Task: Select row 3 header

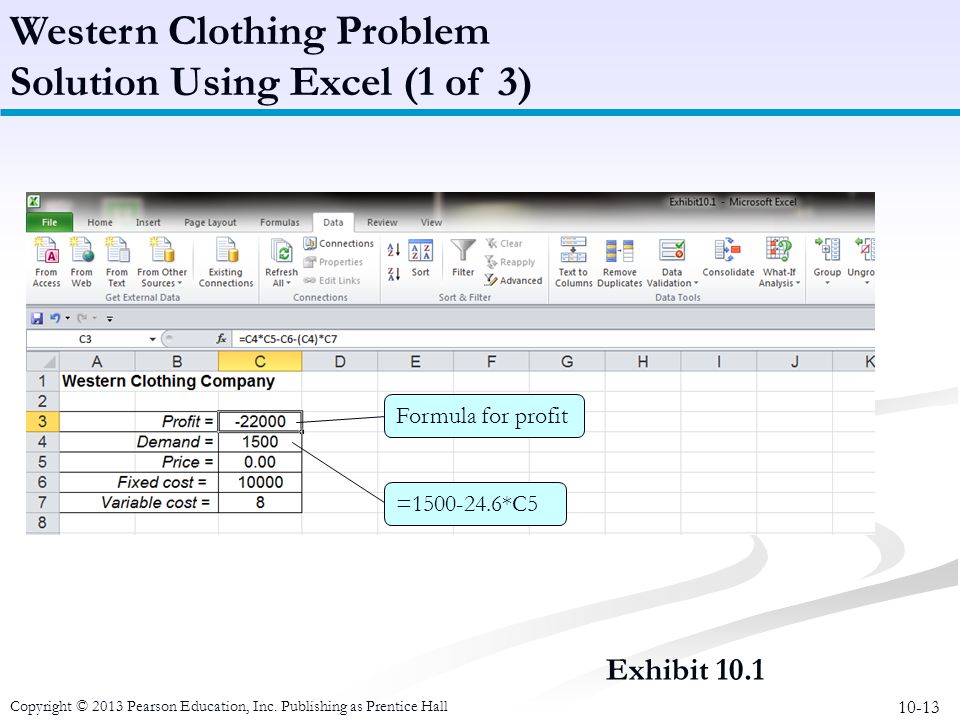Action: pyautogui.click(x=43, y=421)
